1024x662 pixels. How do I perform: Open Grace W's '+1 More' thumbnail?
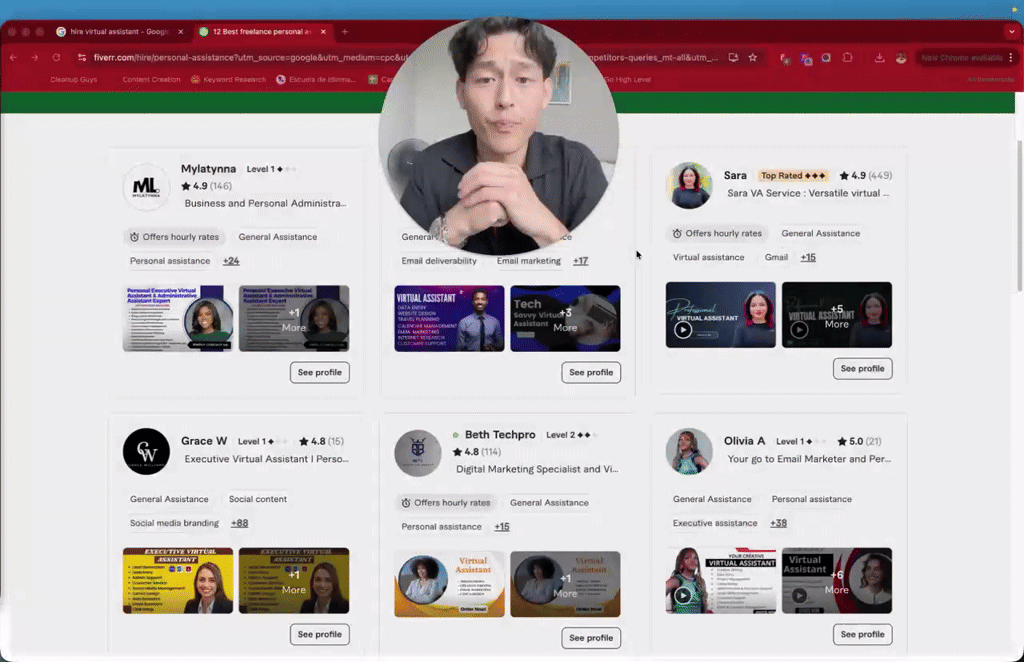point(294,580)
